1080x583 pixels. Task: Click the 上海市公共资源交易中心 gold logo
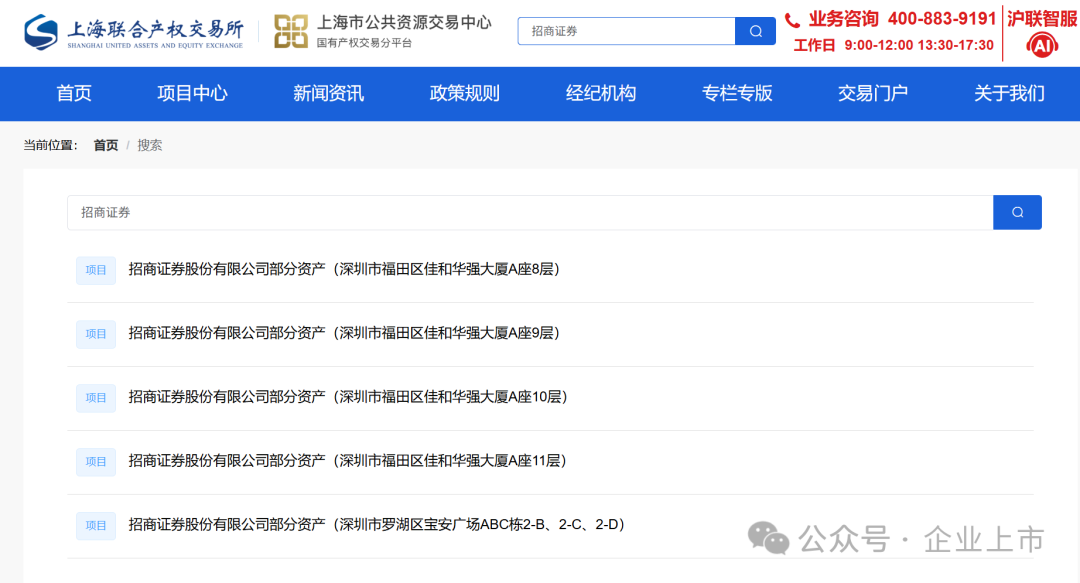pos(291,32)
